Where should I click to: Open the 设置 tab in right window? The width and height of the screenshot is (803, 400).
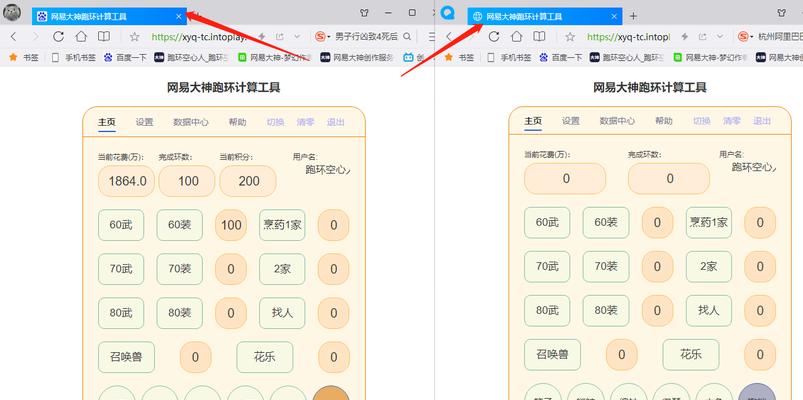(570, 121)
